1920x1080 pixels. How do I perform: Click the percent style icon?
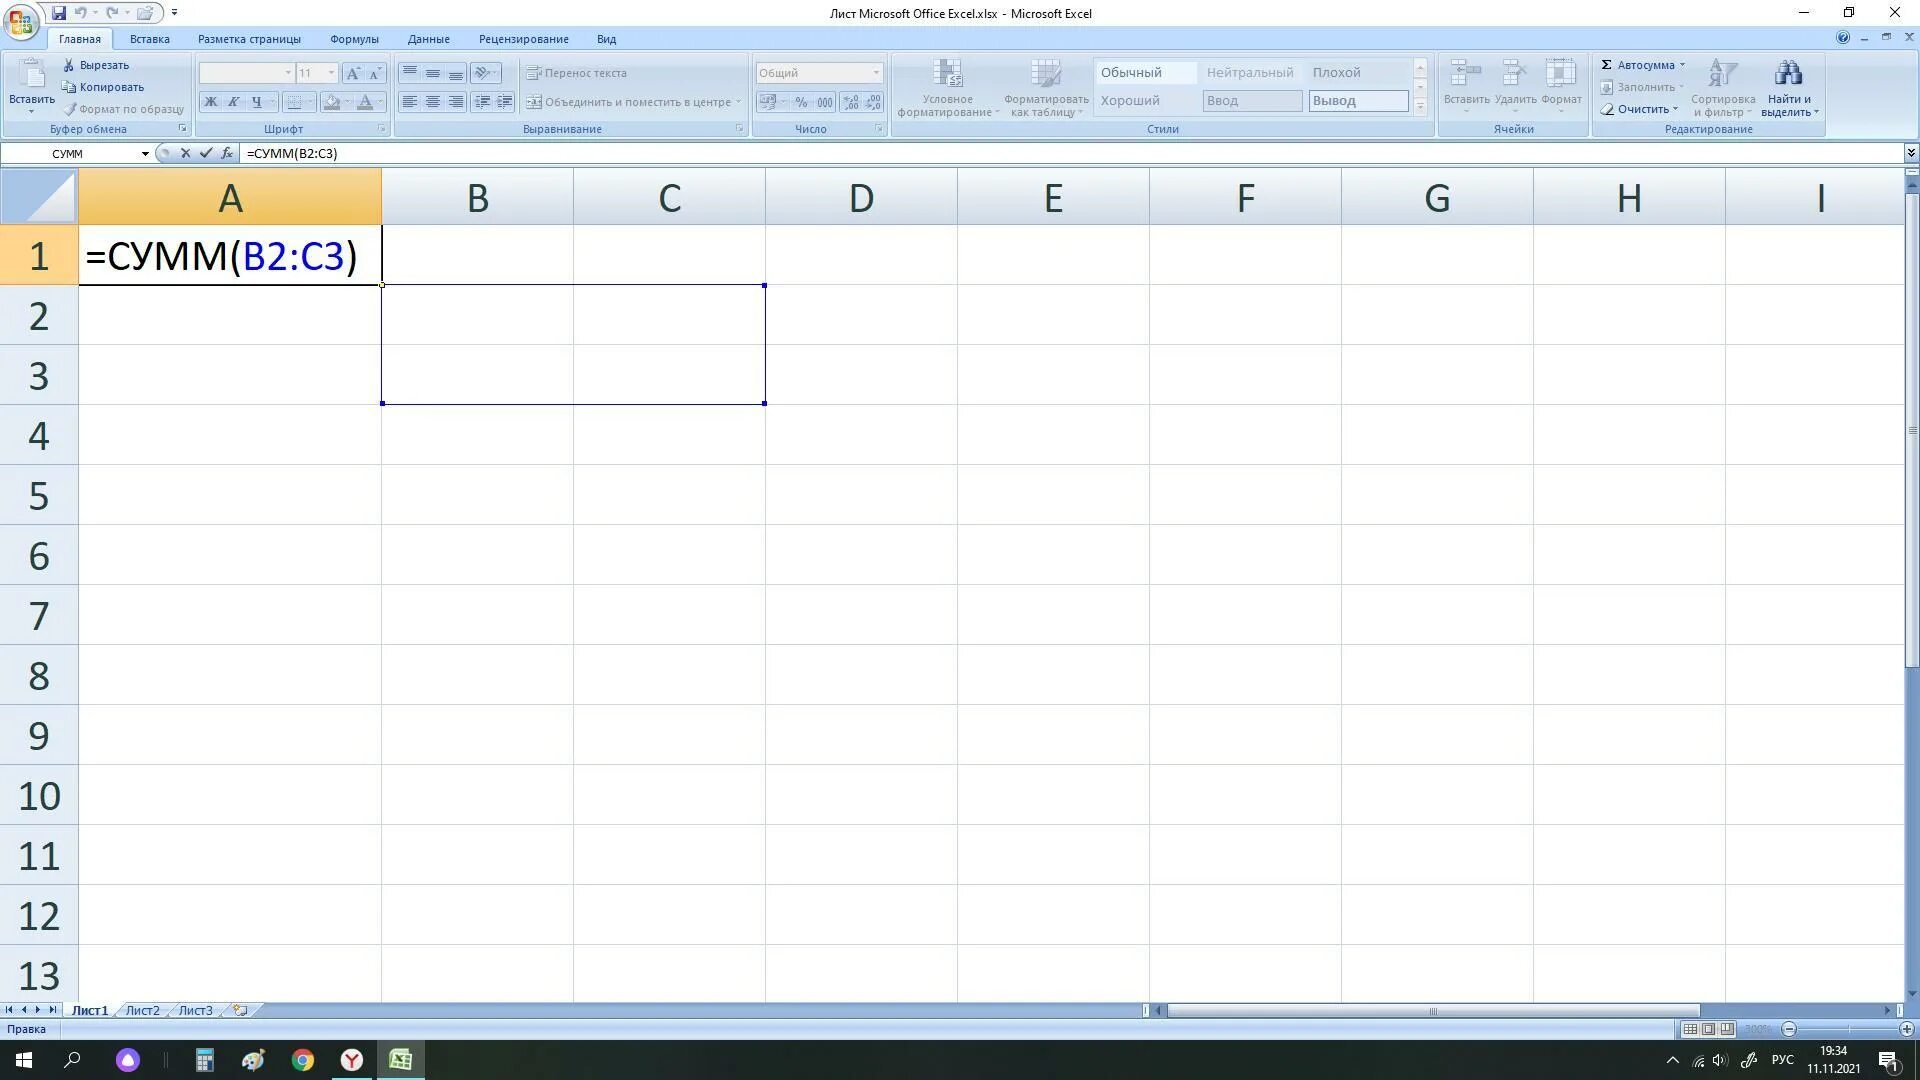tap(801, 102)
